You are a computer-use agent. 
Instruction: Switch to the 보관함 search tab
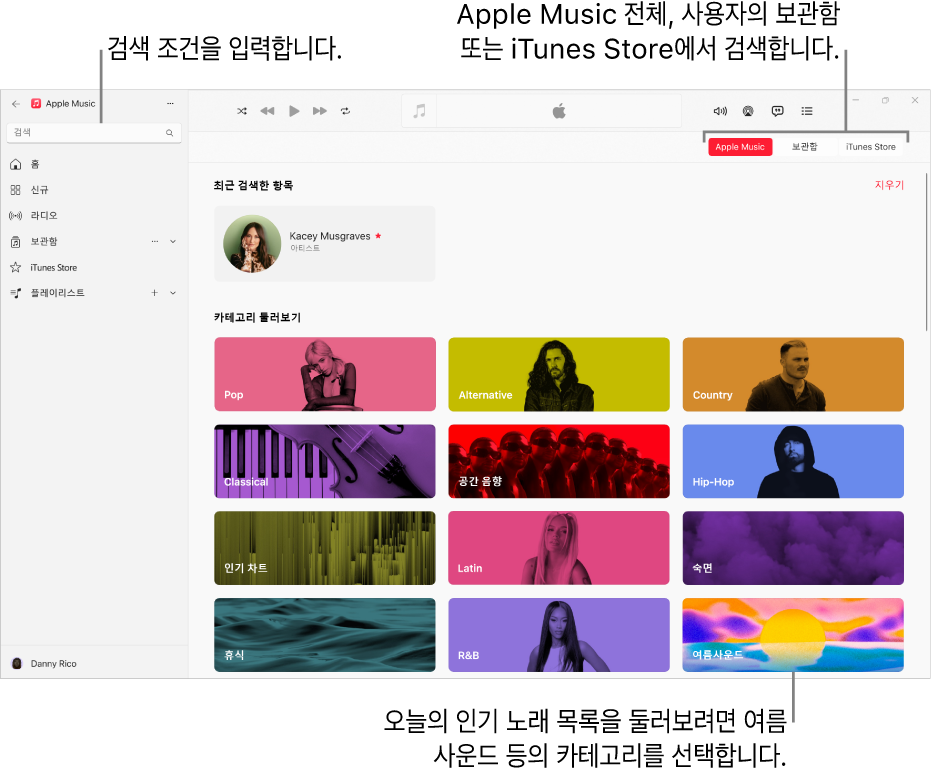pos(805,147)
